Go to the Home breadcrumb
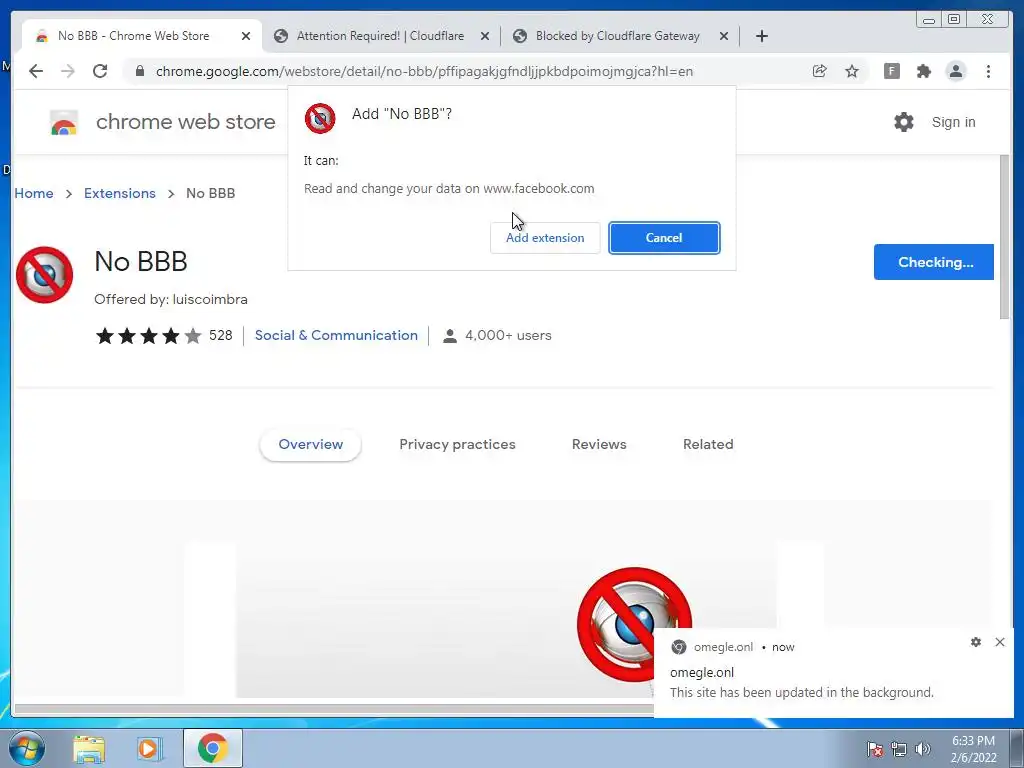1024x768 pixels. coord(34,193)
